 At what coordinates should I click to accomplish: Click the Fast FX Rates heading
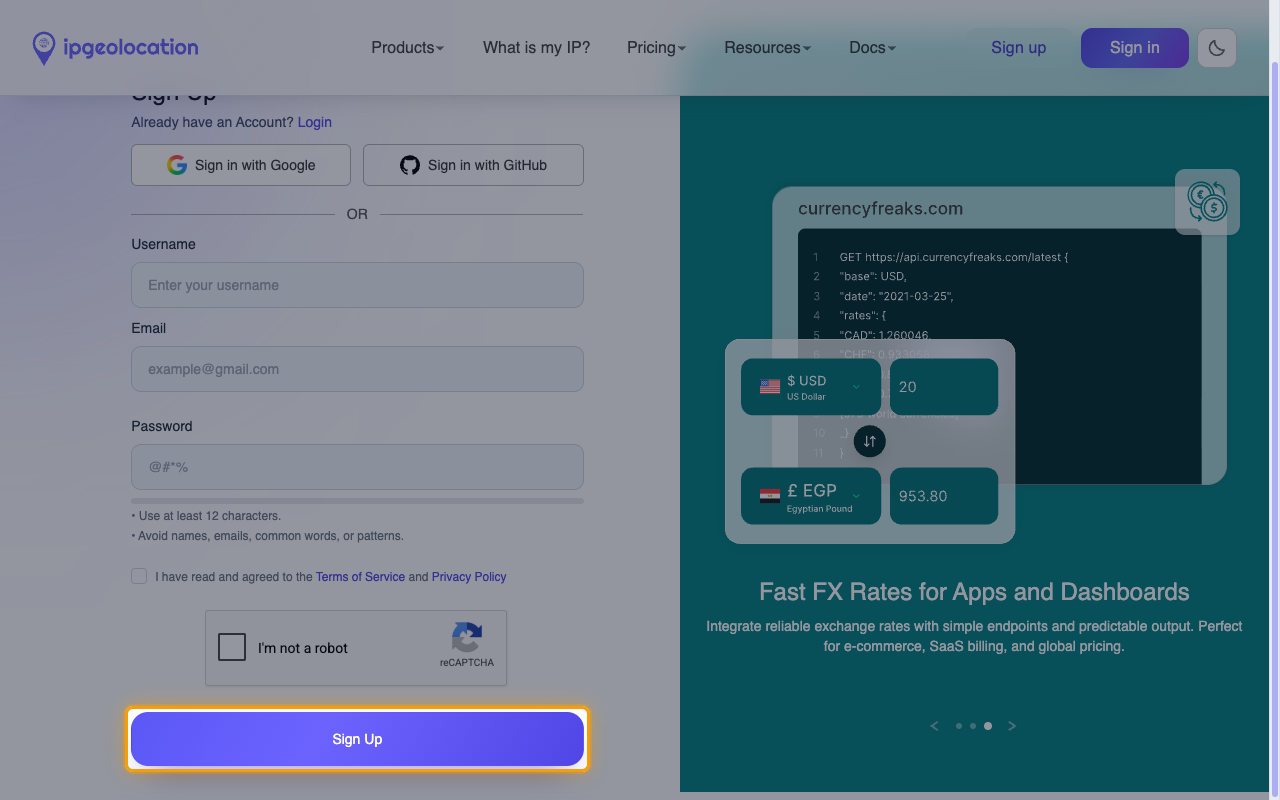(x=974, y=592)
